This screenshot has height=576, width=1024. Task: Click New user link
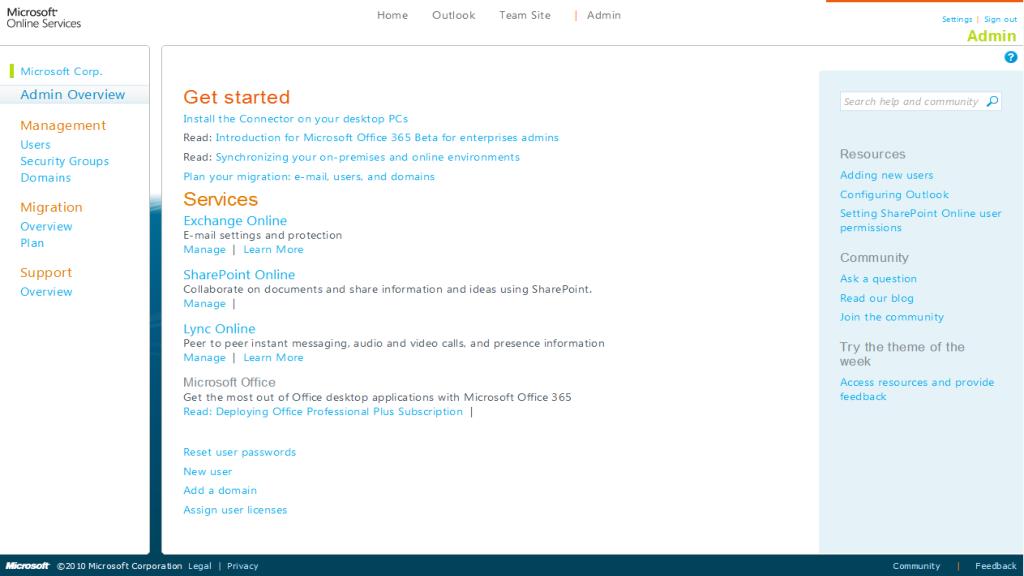208,472
